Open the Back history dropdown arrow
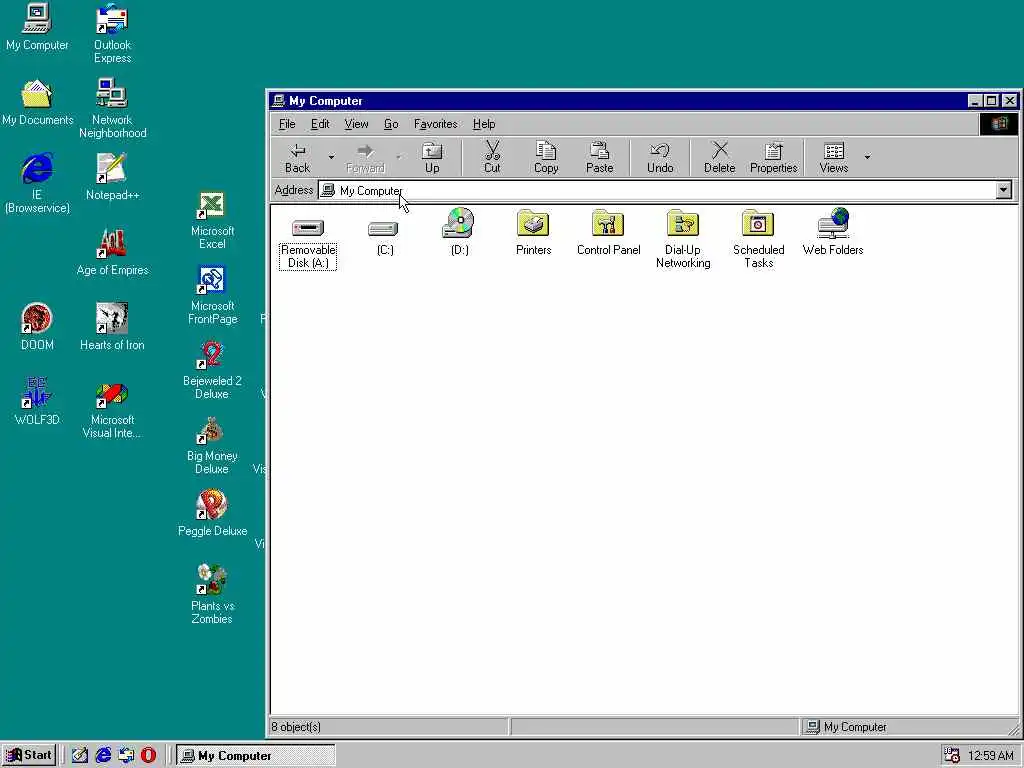Viewport: 1024px width, 768px height. tap(331, 157)
